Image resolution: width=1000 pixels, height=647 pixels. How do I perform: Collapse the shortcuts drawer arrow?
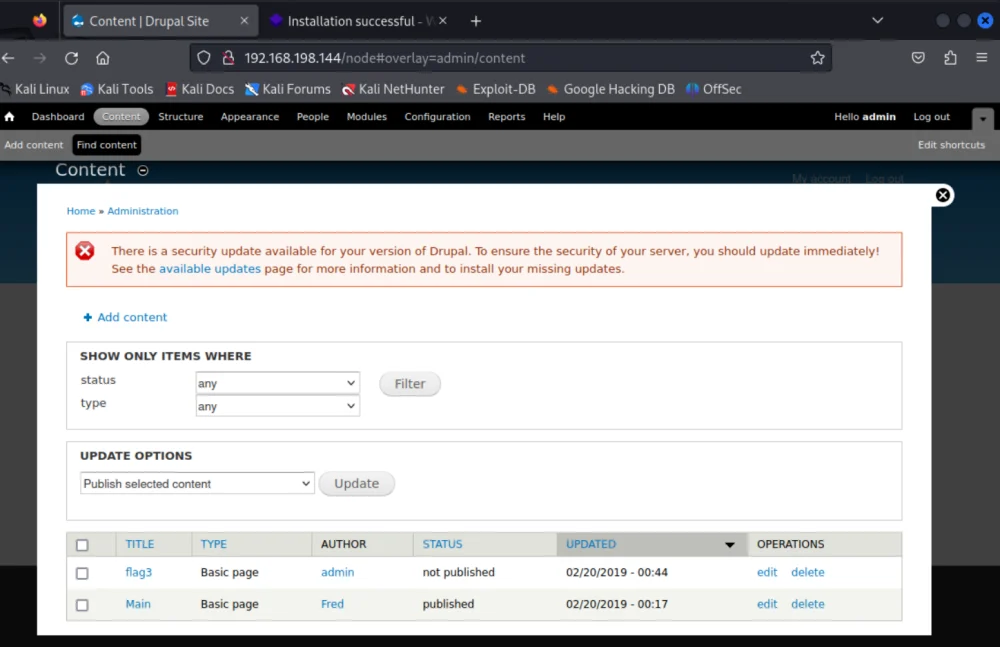point(983,119)
